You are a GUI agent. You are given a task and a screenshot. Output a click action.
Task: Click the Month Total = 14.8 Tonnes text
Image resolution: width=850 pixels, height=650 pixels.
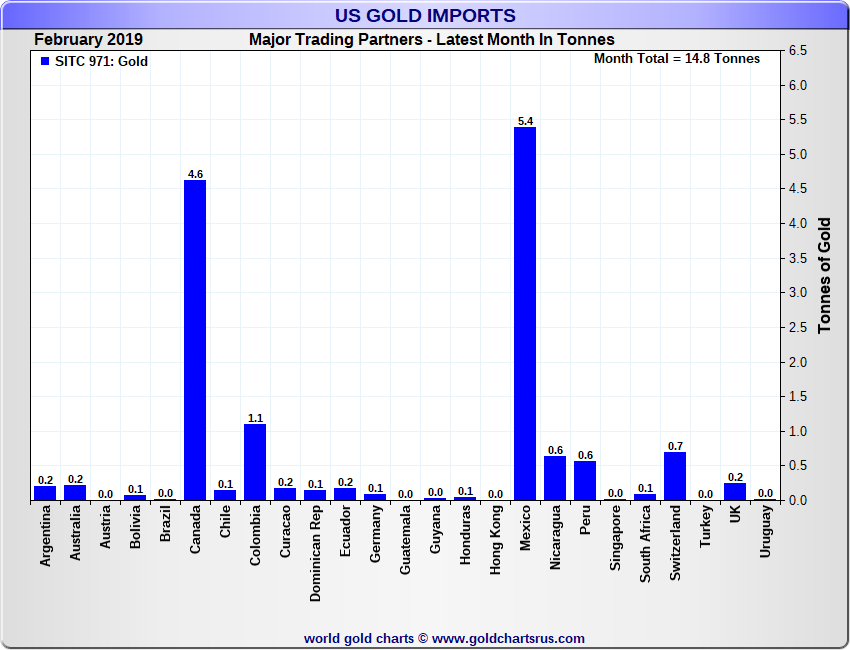point(677,59)
